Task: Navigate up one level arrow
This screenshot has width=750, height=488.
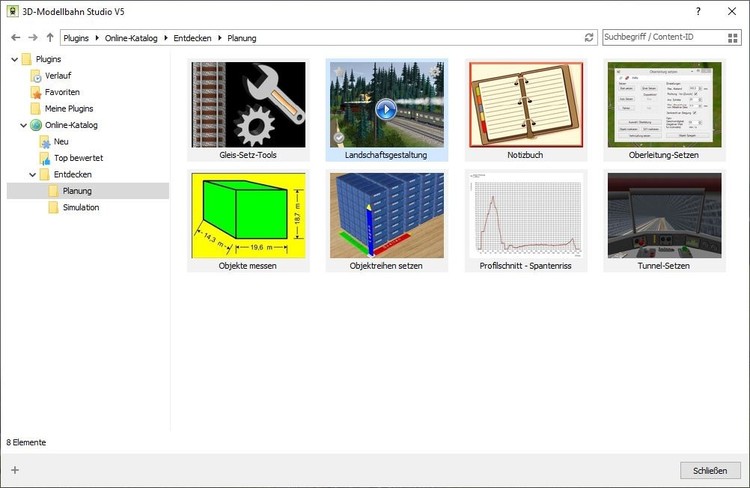Action: click(50, 37)
